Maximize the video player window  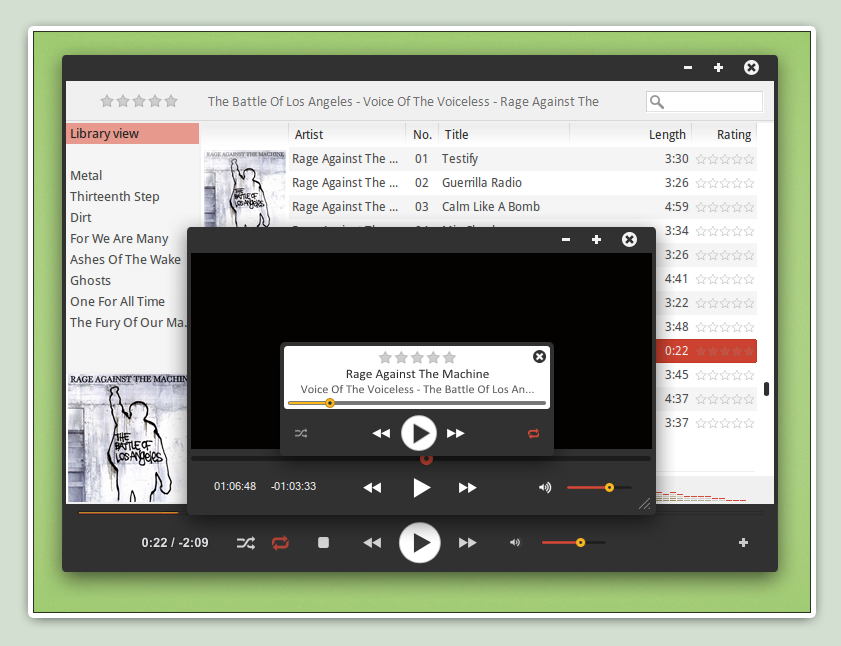click(x=596, y=239)
